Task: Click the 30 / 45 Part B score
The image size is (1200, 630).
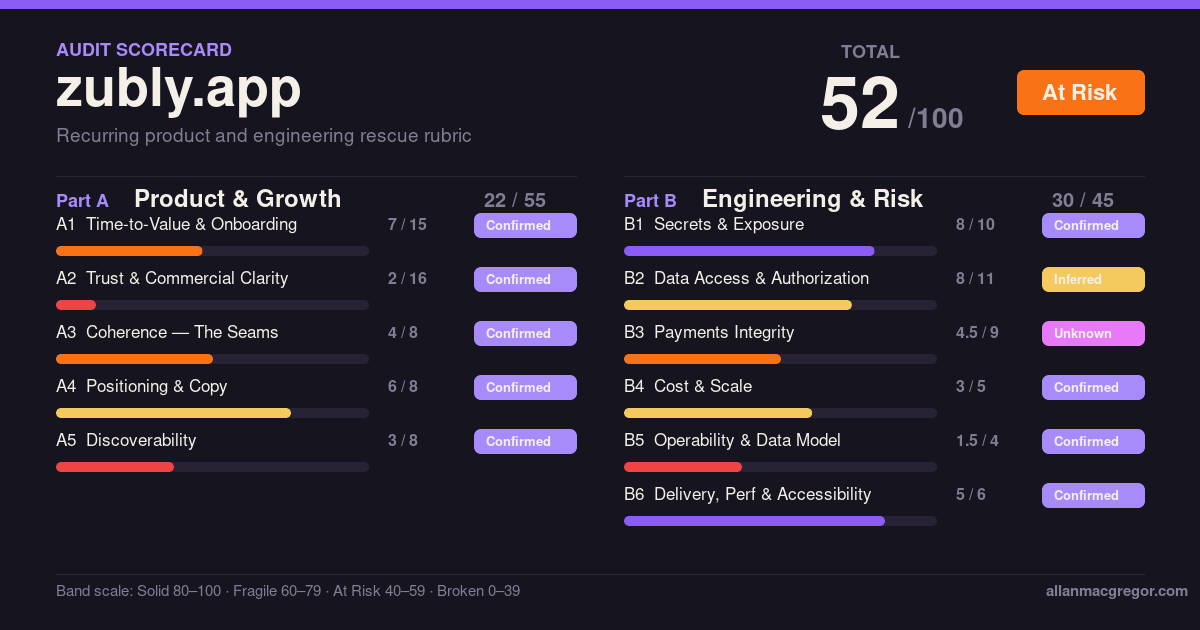Action: click(x=1083, y=201)
